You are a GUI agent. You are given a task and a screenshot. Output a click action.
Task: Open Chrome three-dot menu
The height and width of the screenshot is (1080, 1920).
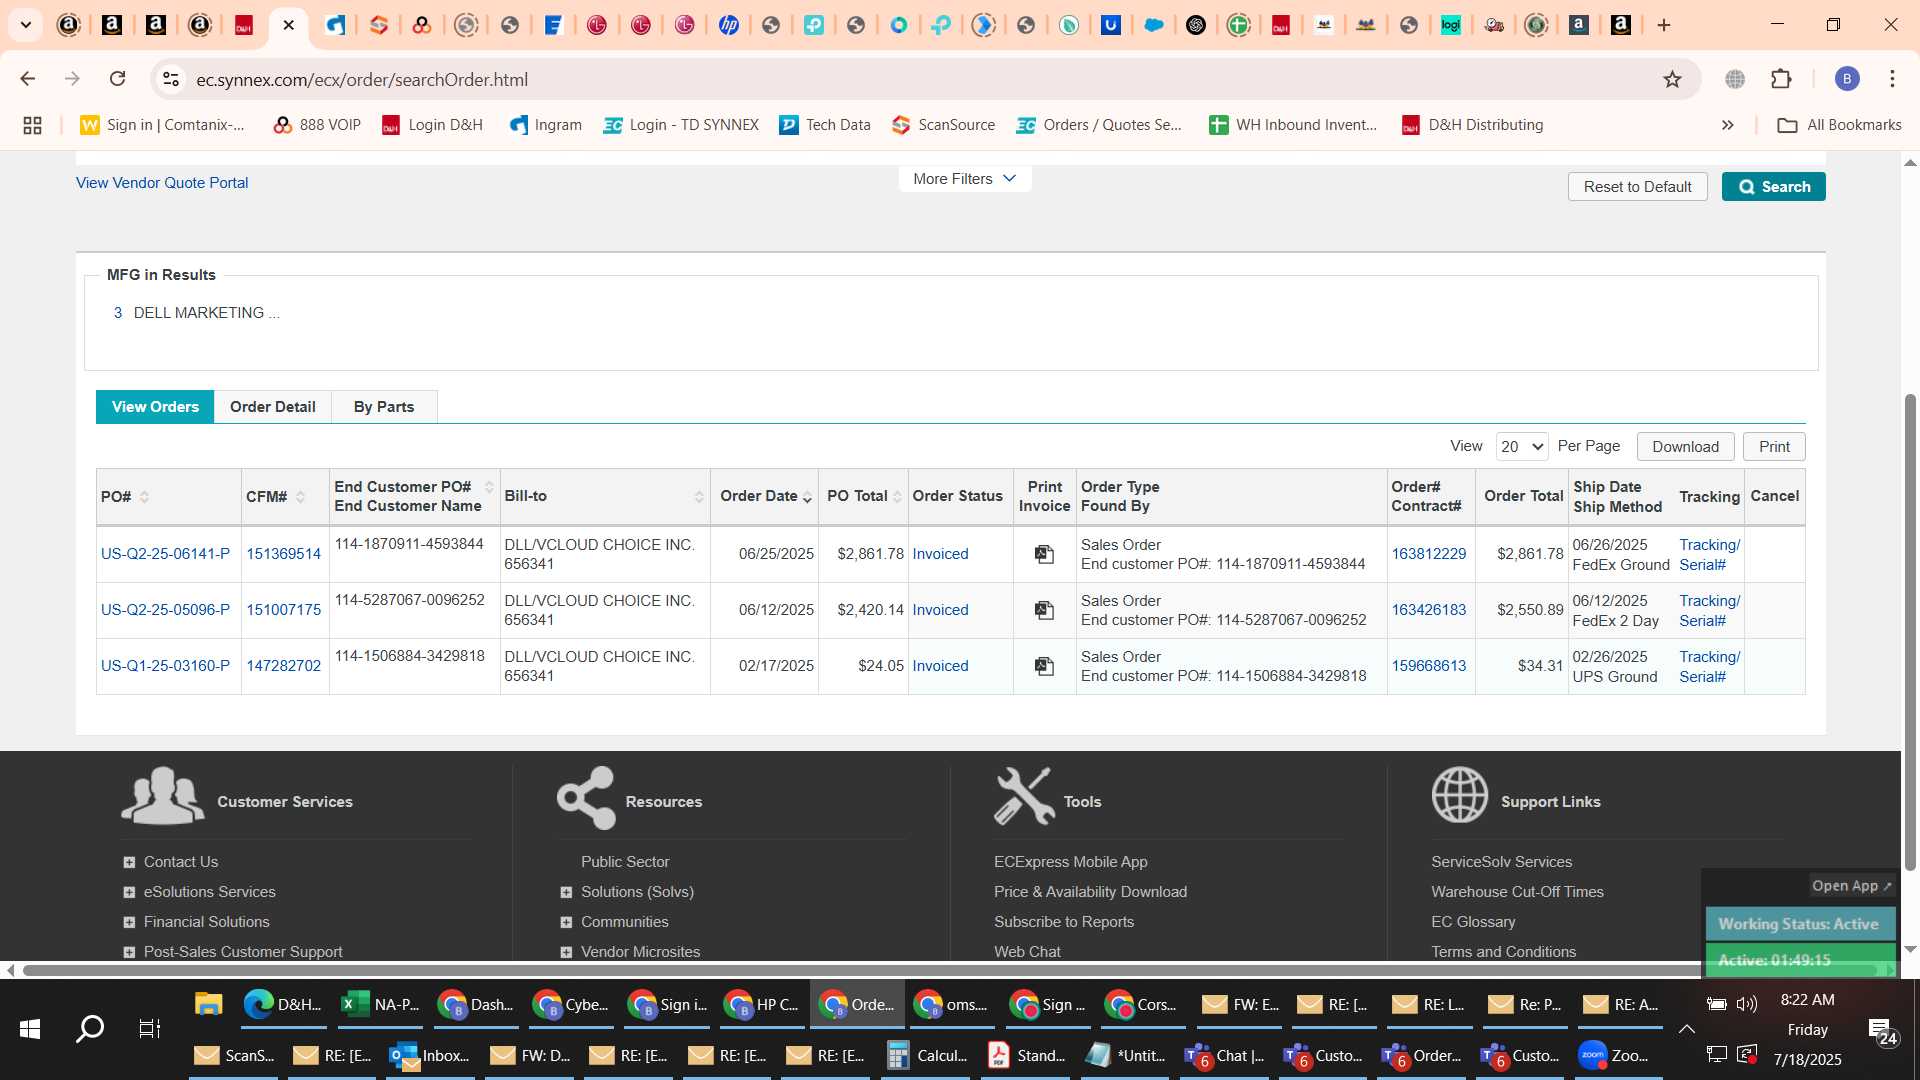1892,79
